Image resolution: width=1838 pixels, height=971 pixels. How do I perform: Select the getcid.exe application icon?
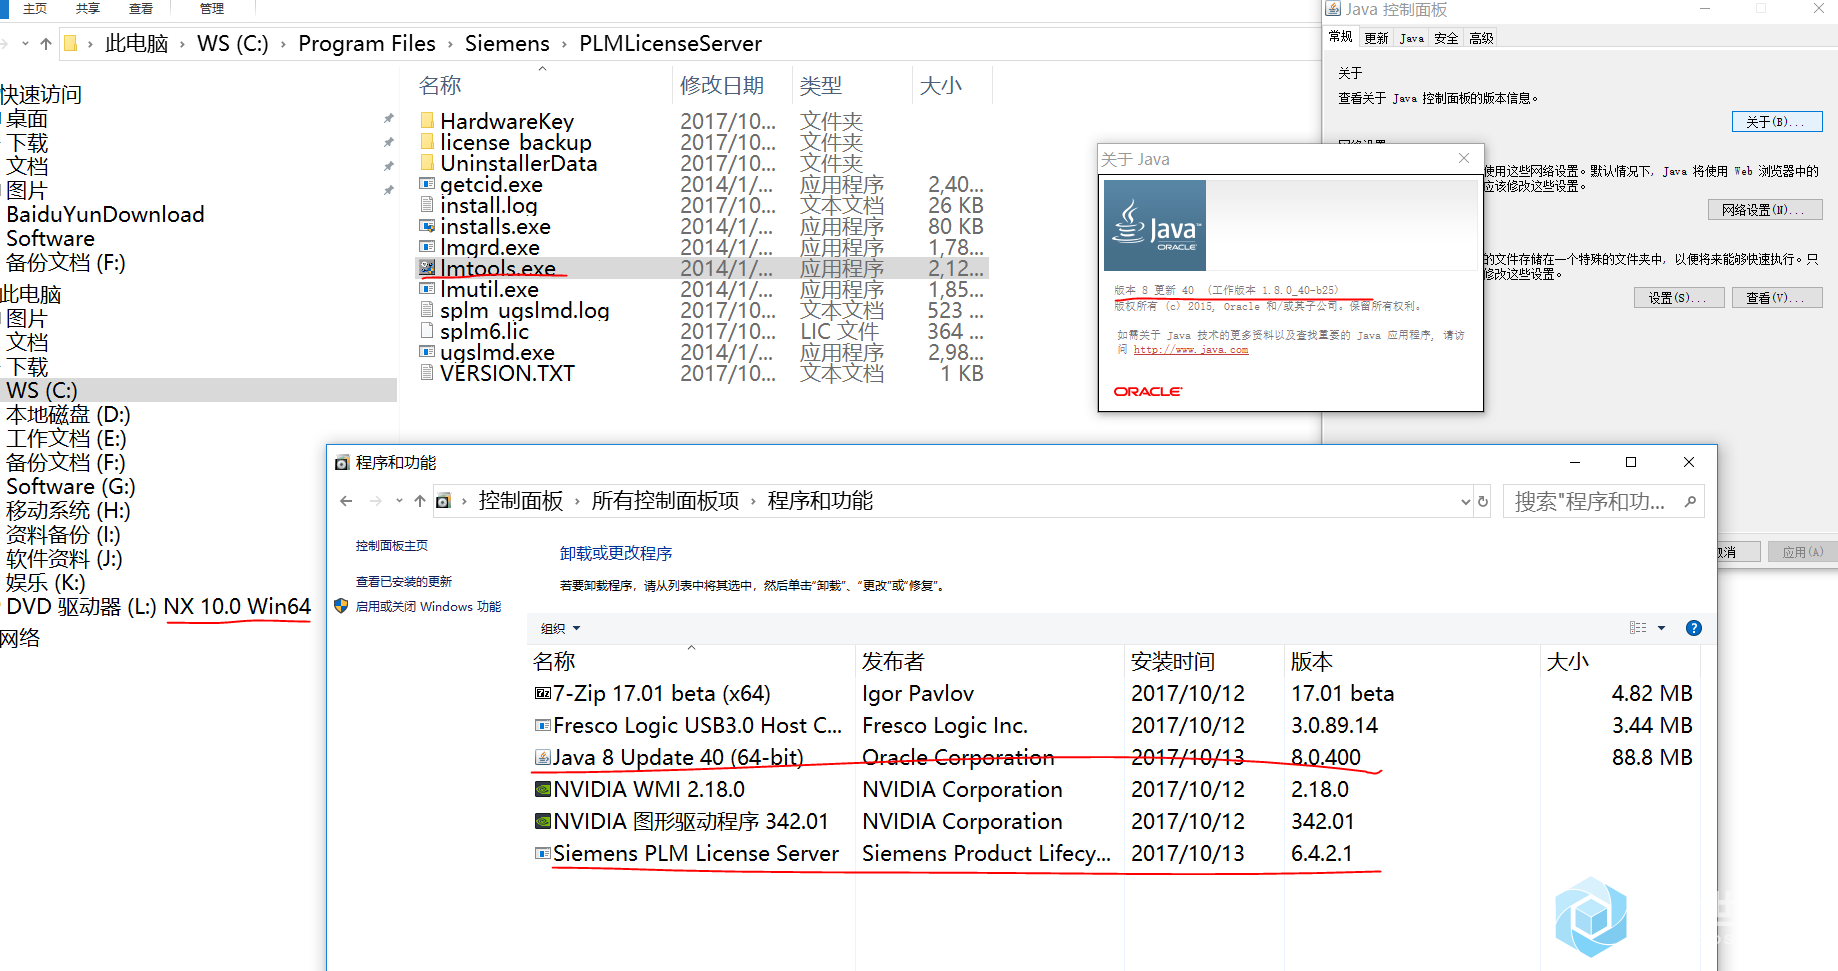pos(427,184)
